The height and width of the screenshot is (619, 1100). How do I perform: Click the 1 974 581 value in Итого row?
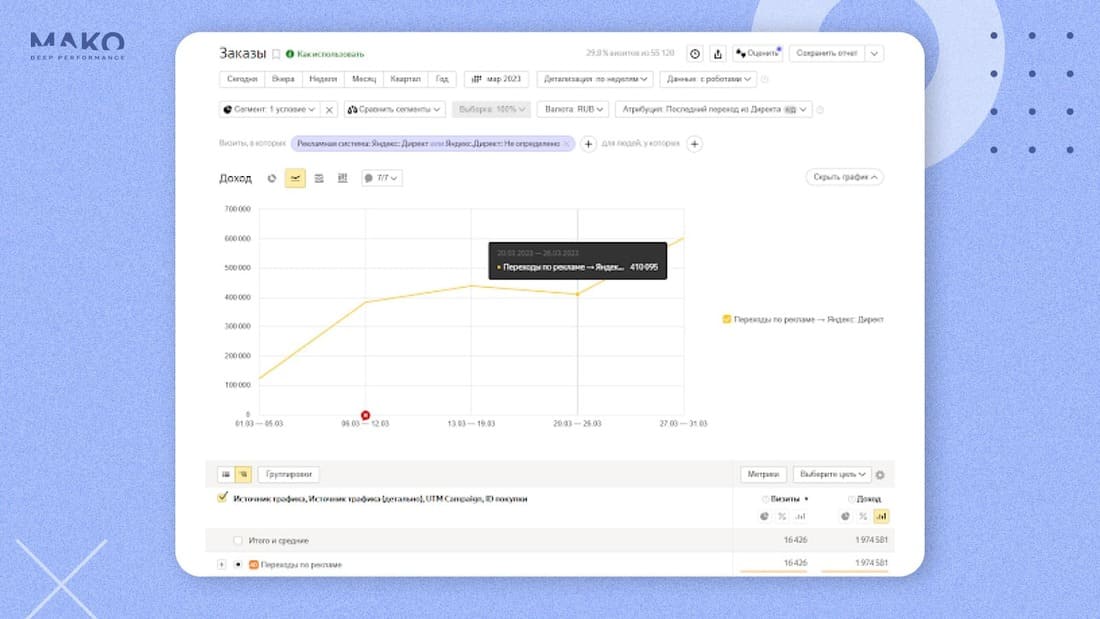pyautogui.click(x=871, y=540)
